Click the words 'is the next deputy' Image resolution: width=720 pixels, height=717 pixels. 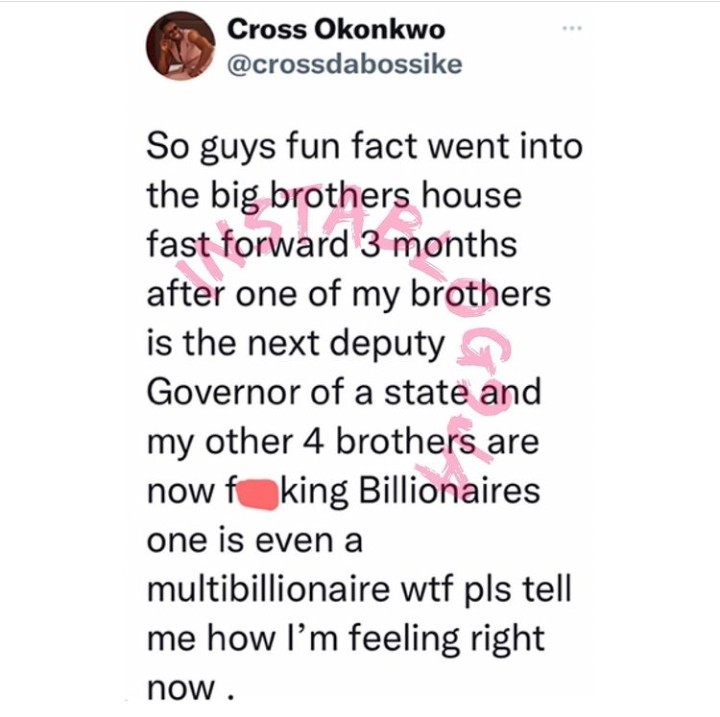point(296,345)
